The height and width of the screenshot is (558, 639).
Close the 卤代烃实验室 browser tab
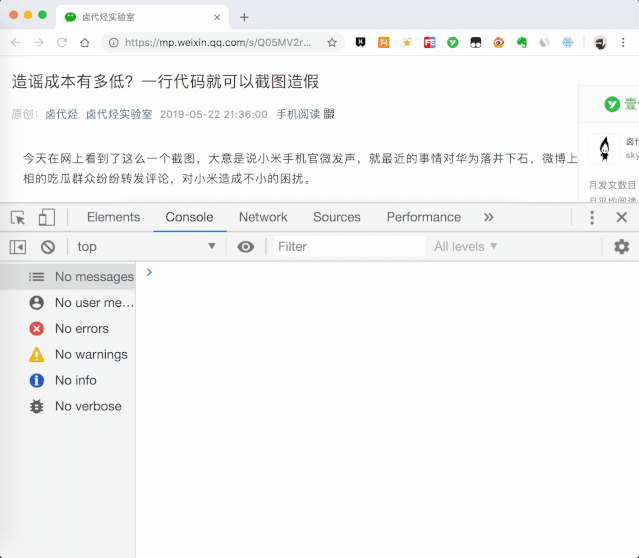pyautogui.click(x=217, y=17)
